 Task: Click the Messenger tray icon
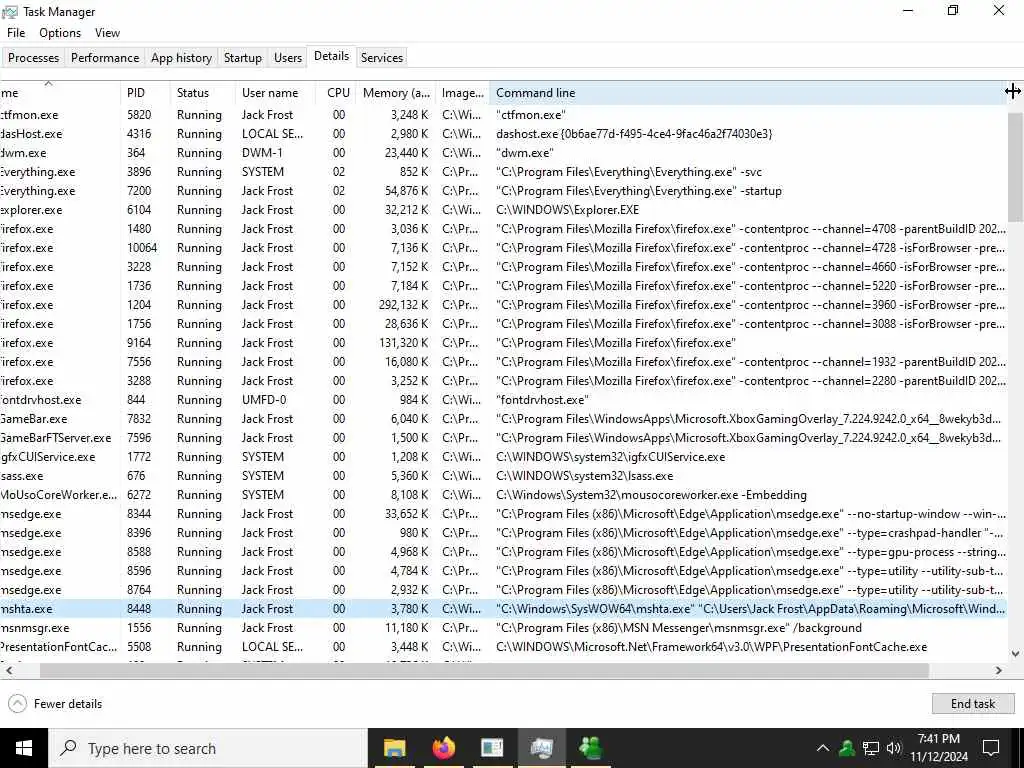(847, 748)
